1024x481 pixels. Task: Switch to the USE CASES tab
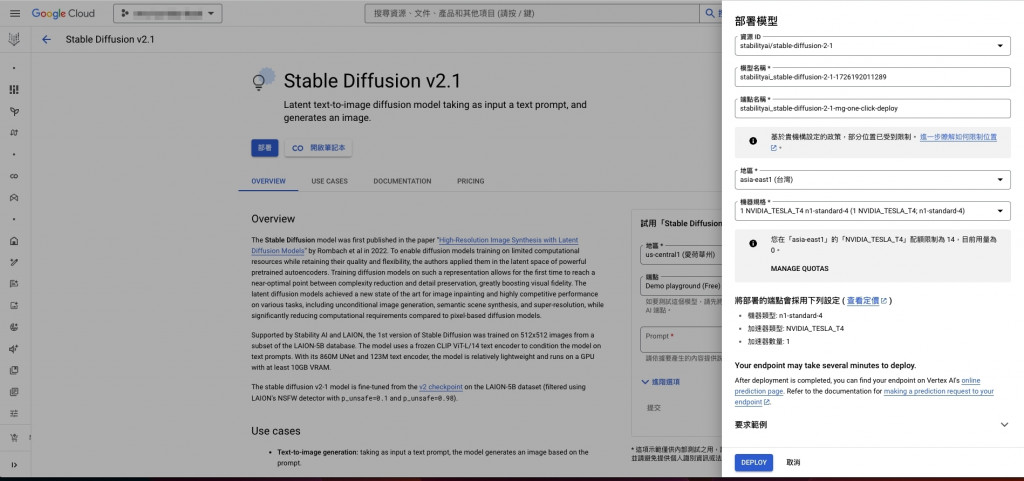[x=329, y=181]
